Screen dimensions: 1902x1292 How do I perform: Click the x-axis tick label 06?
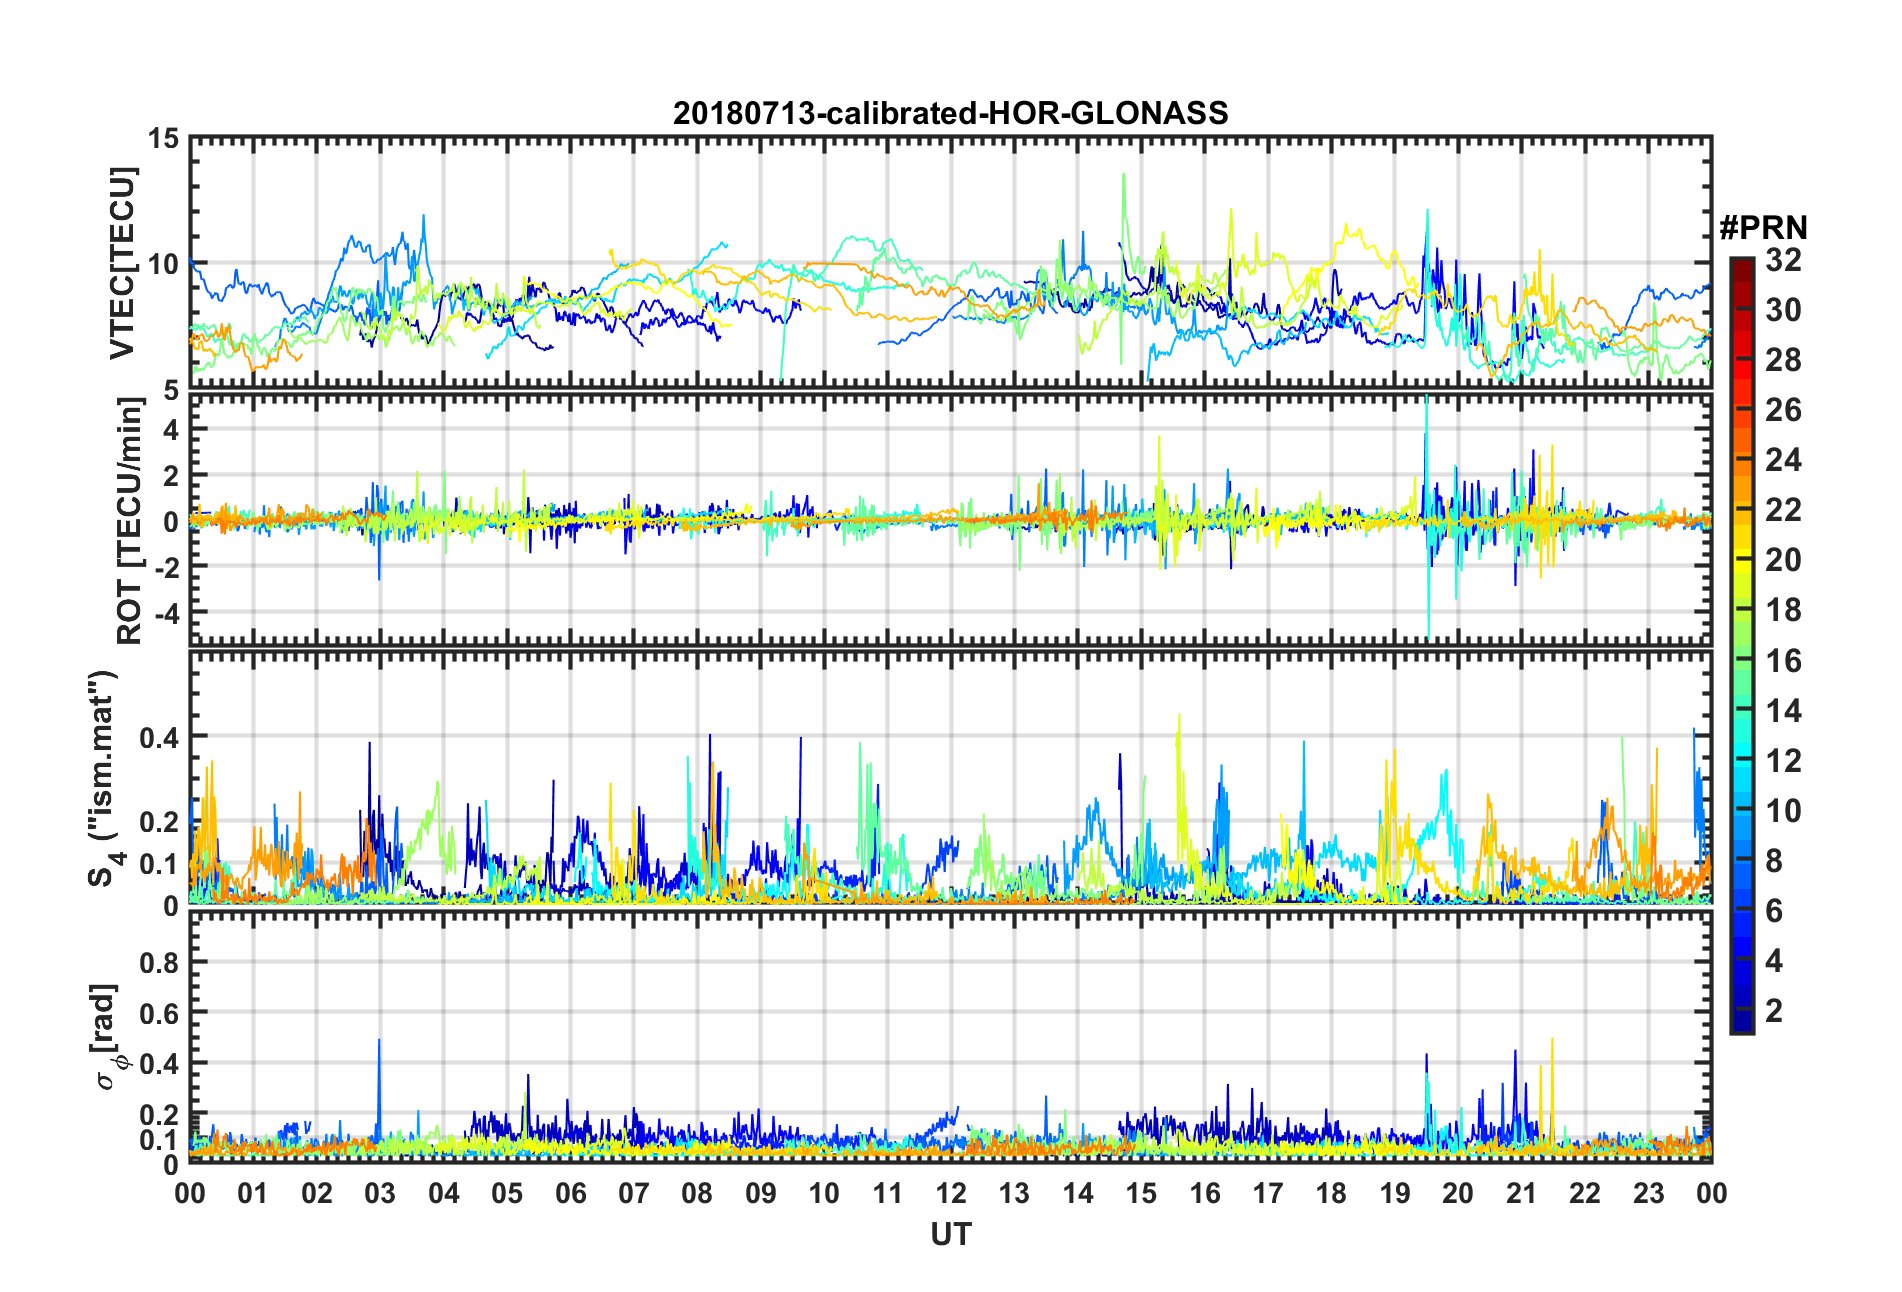pos(571,1194)
